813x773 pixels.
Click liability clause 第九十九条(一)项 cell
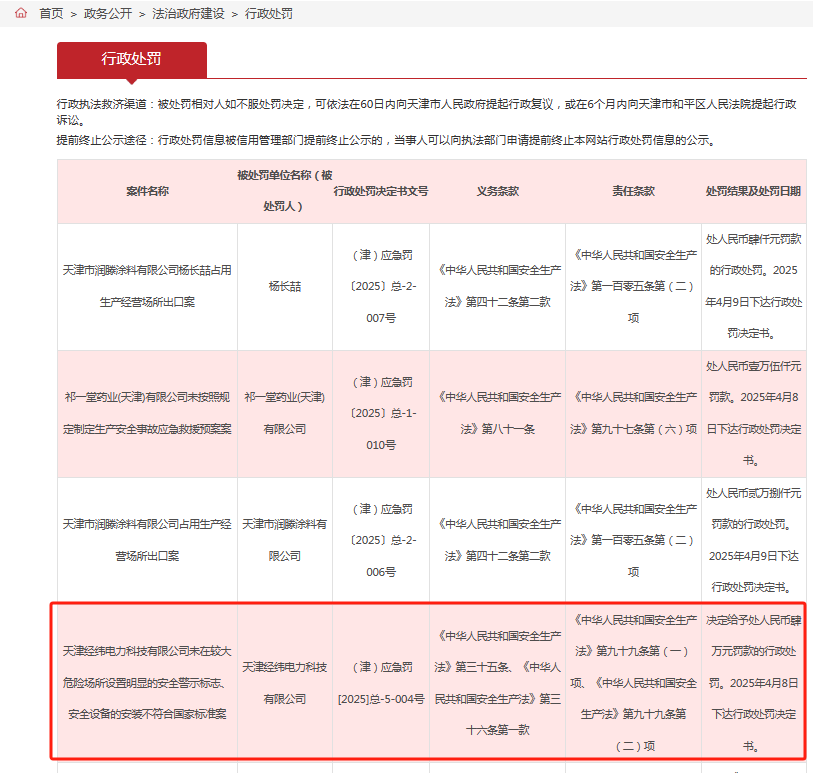(633, 683)
